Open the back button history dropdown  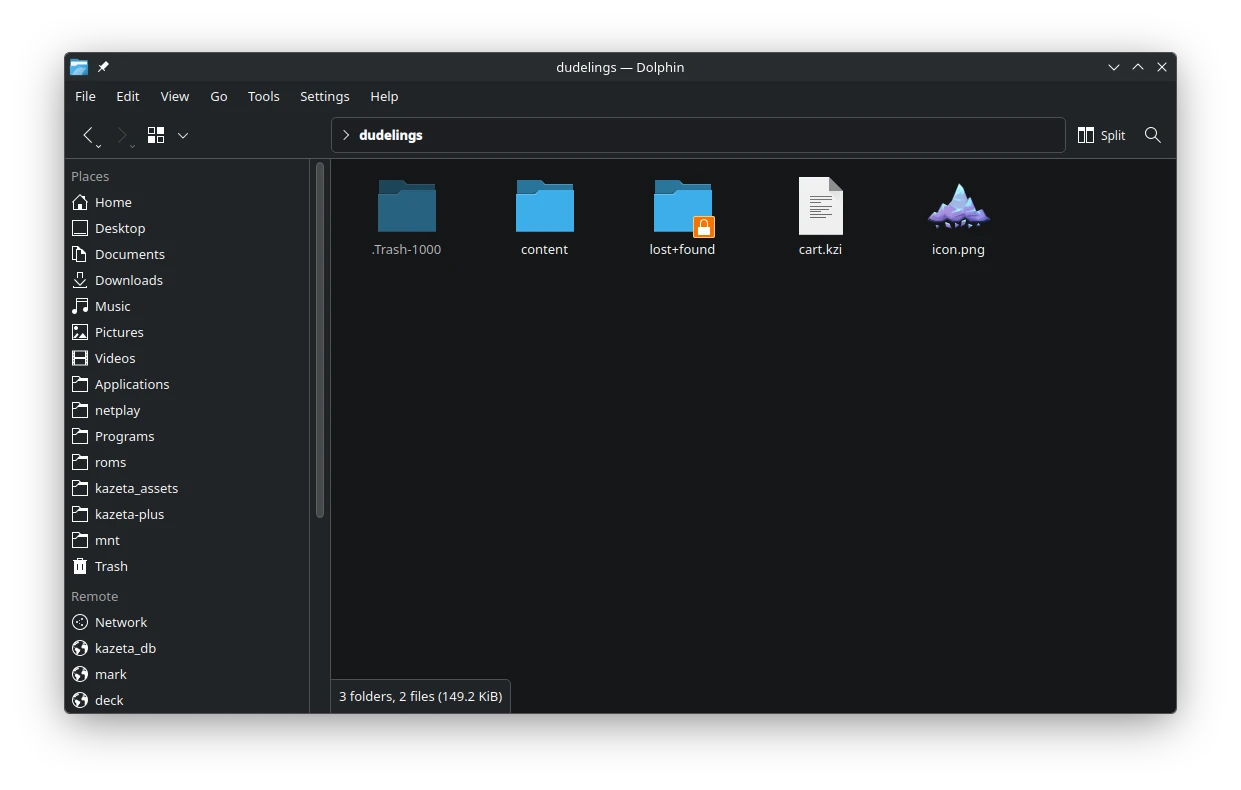[x=99, y=145]
